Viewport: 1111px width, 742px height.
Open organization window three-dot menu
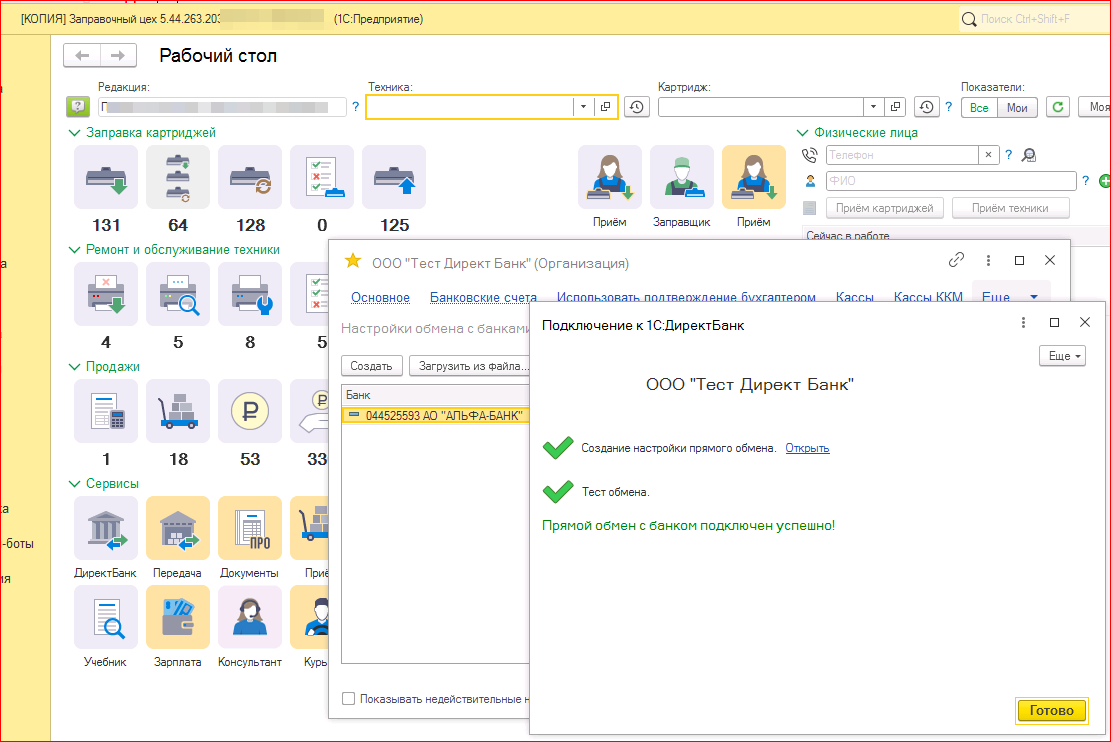point(988,261)
